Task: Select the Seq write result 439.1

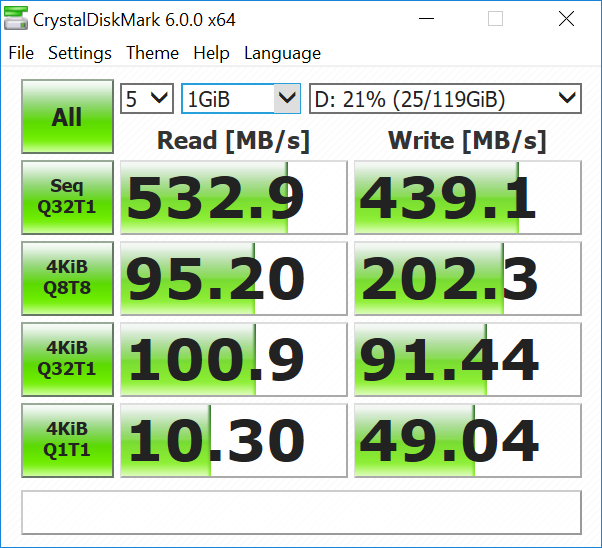Action: point(468,197)
